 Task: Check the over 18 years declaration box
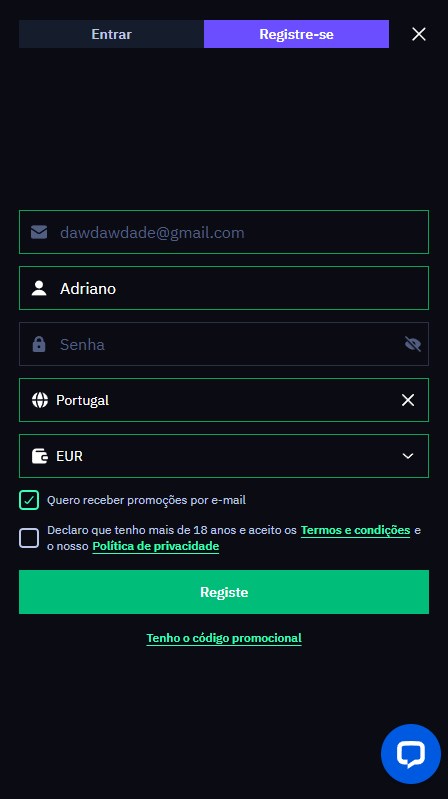pos(29,538)
